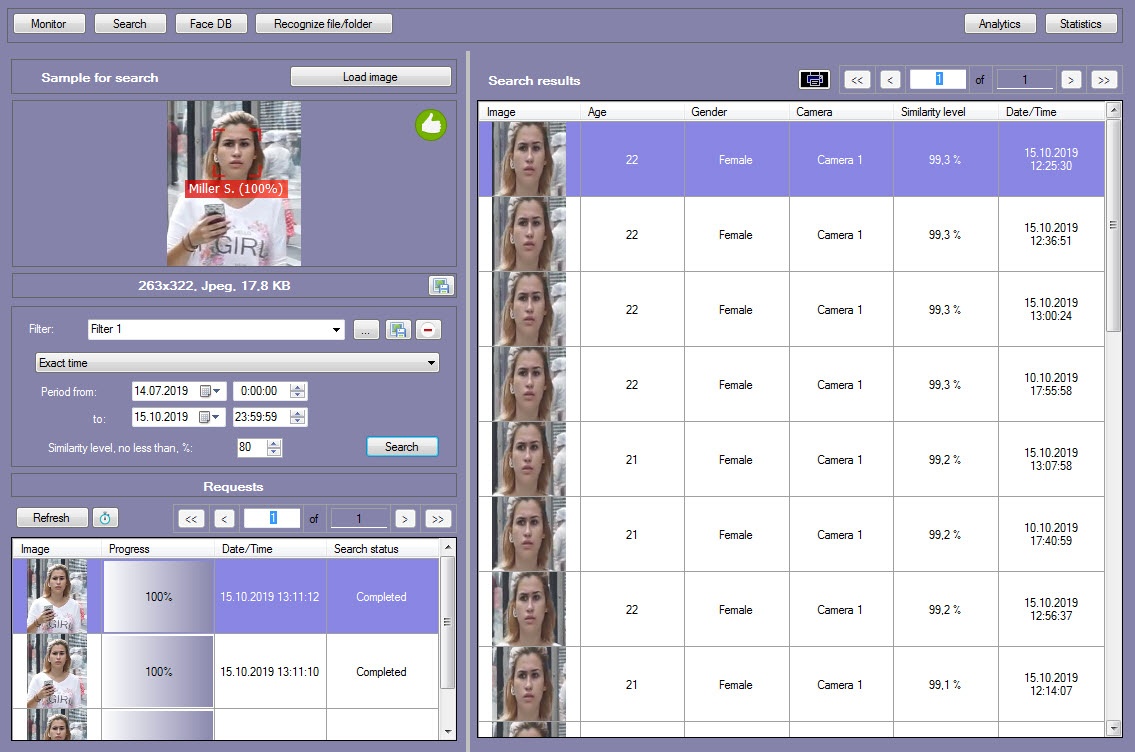
Task: Increase the similarity level using the up arrow
Action: coord(275,443)
